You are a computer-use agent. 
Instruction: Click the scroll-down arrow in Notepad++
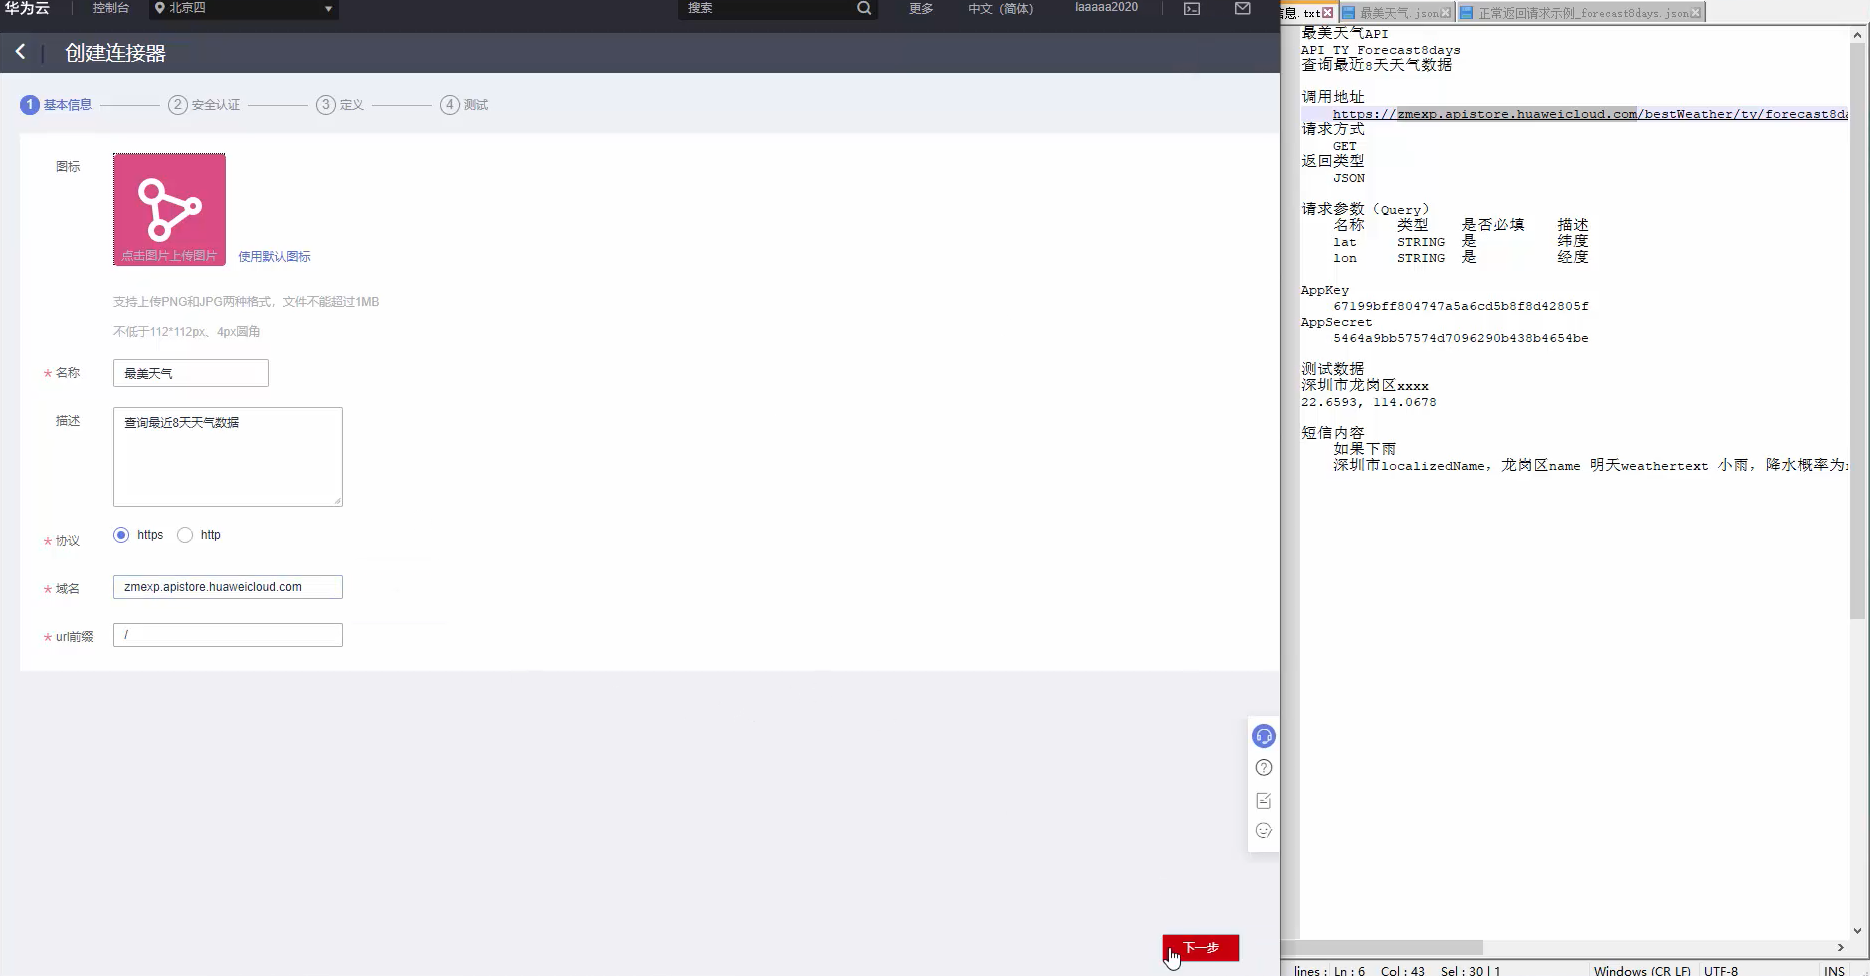pyautogui.click(x=1857, y=931)
